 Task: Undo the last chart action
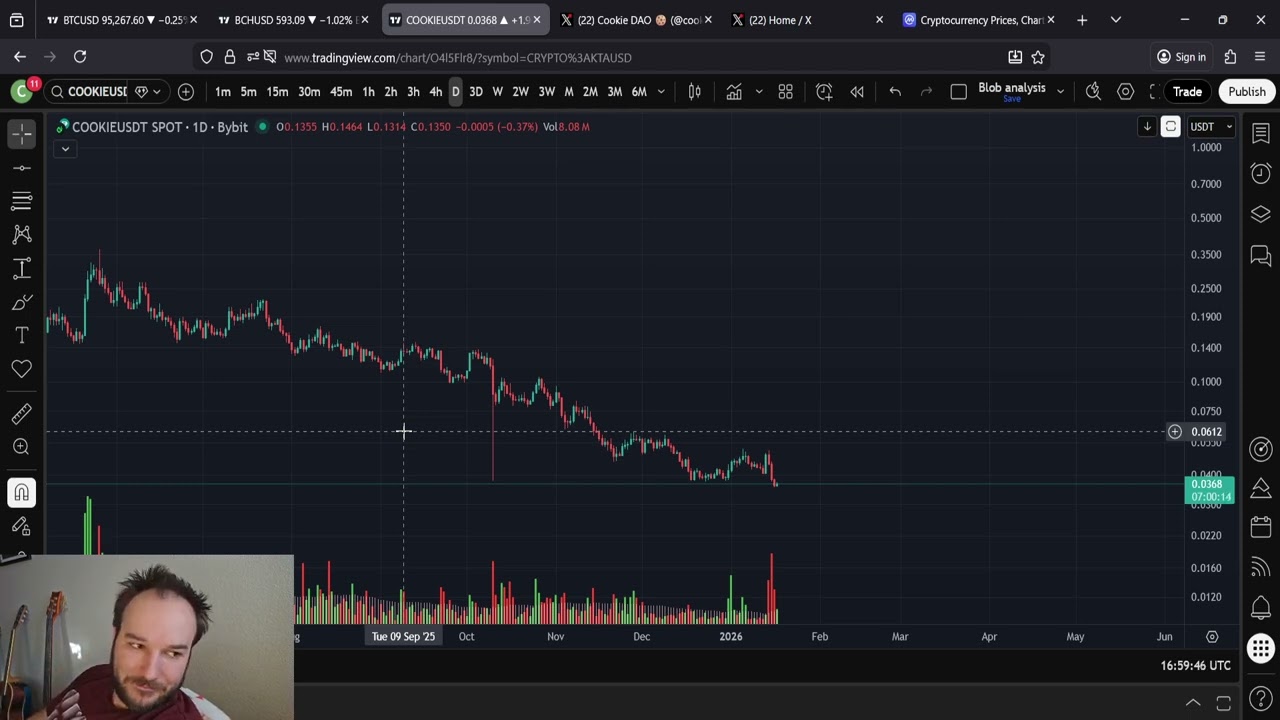coord(895,92)
